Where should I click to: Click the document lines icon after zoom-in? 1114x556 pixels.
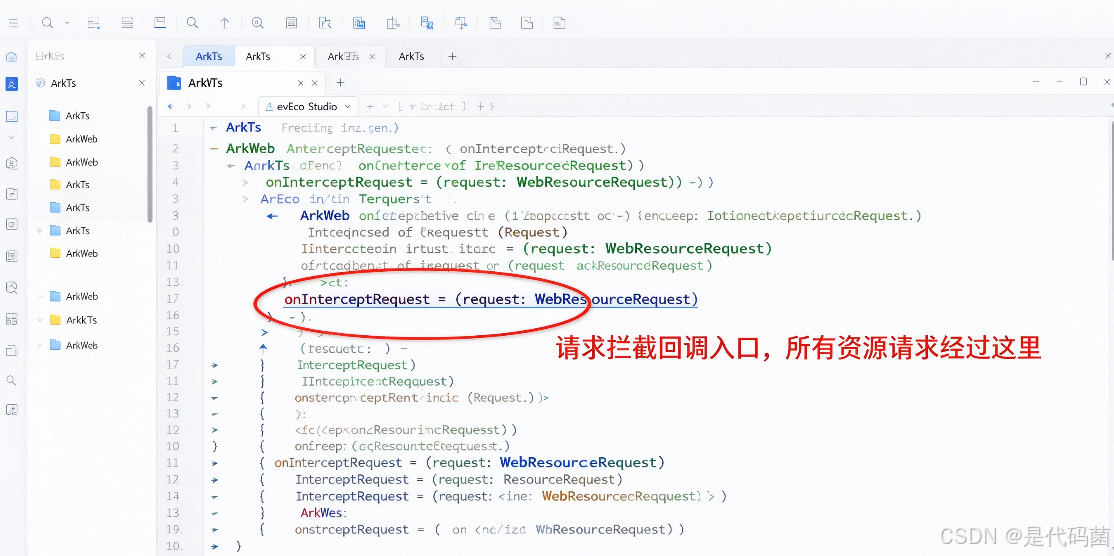(291, 23)
